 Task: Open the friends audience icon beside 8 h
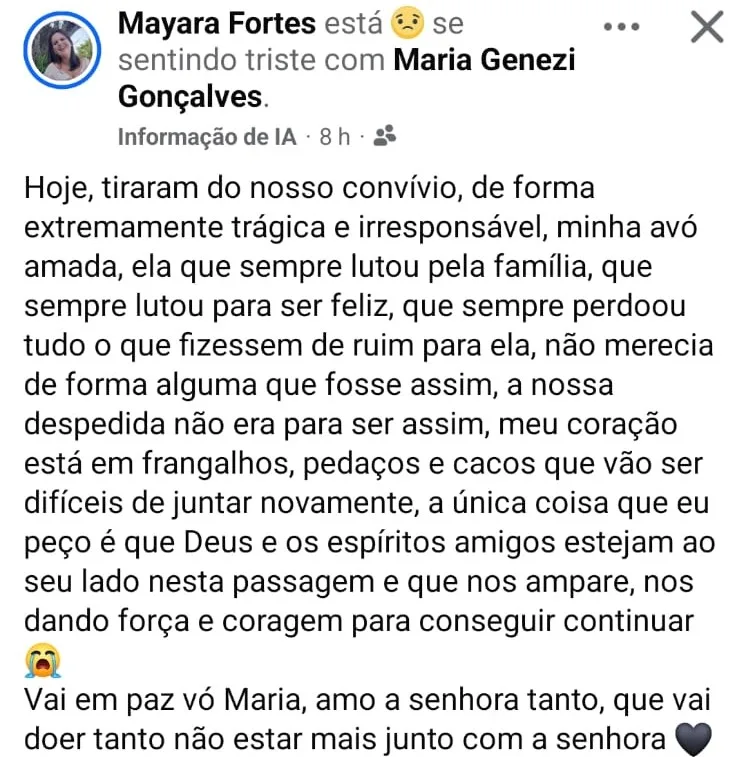[385, 136]
